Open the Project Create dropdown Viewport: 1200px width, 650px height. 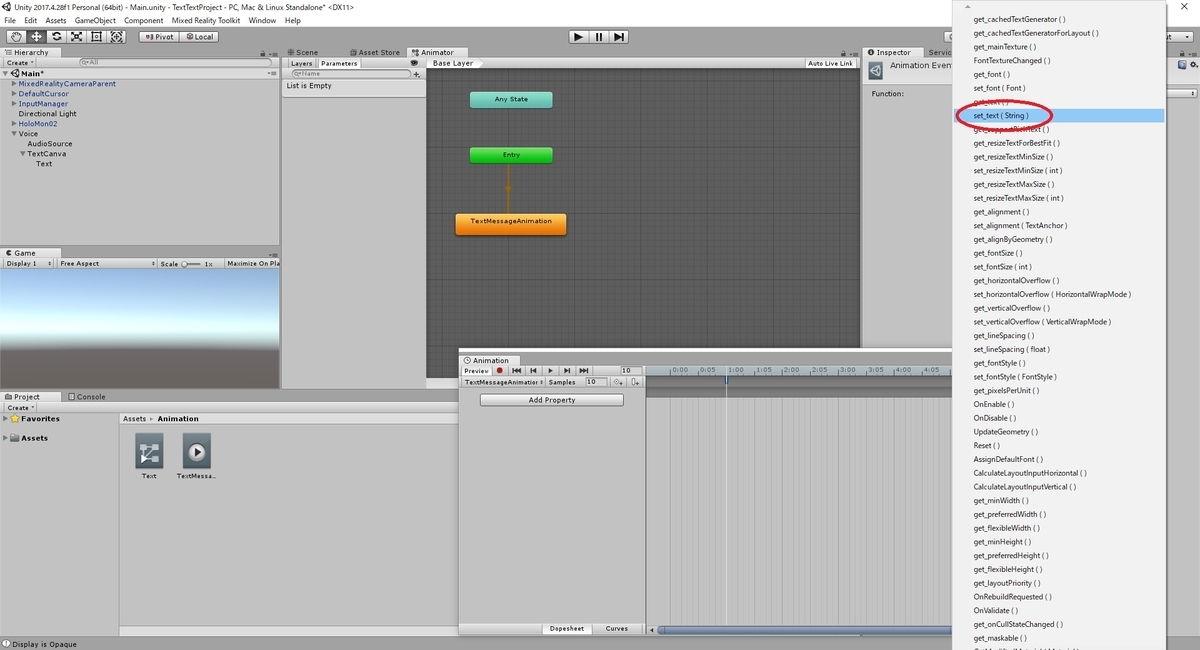tap(19, 408)
